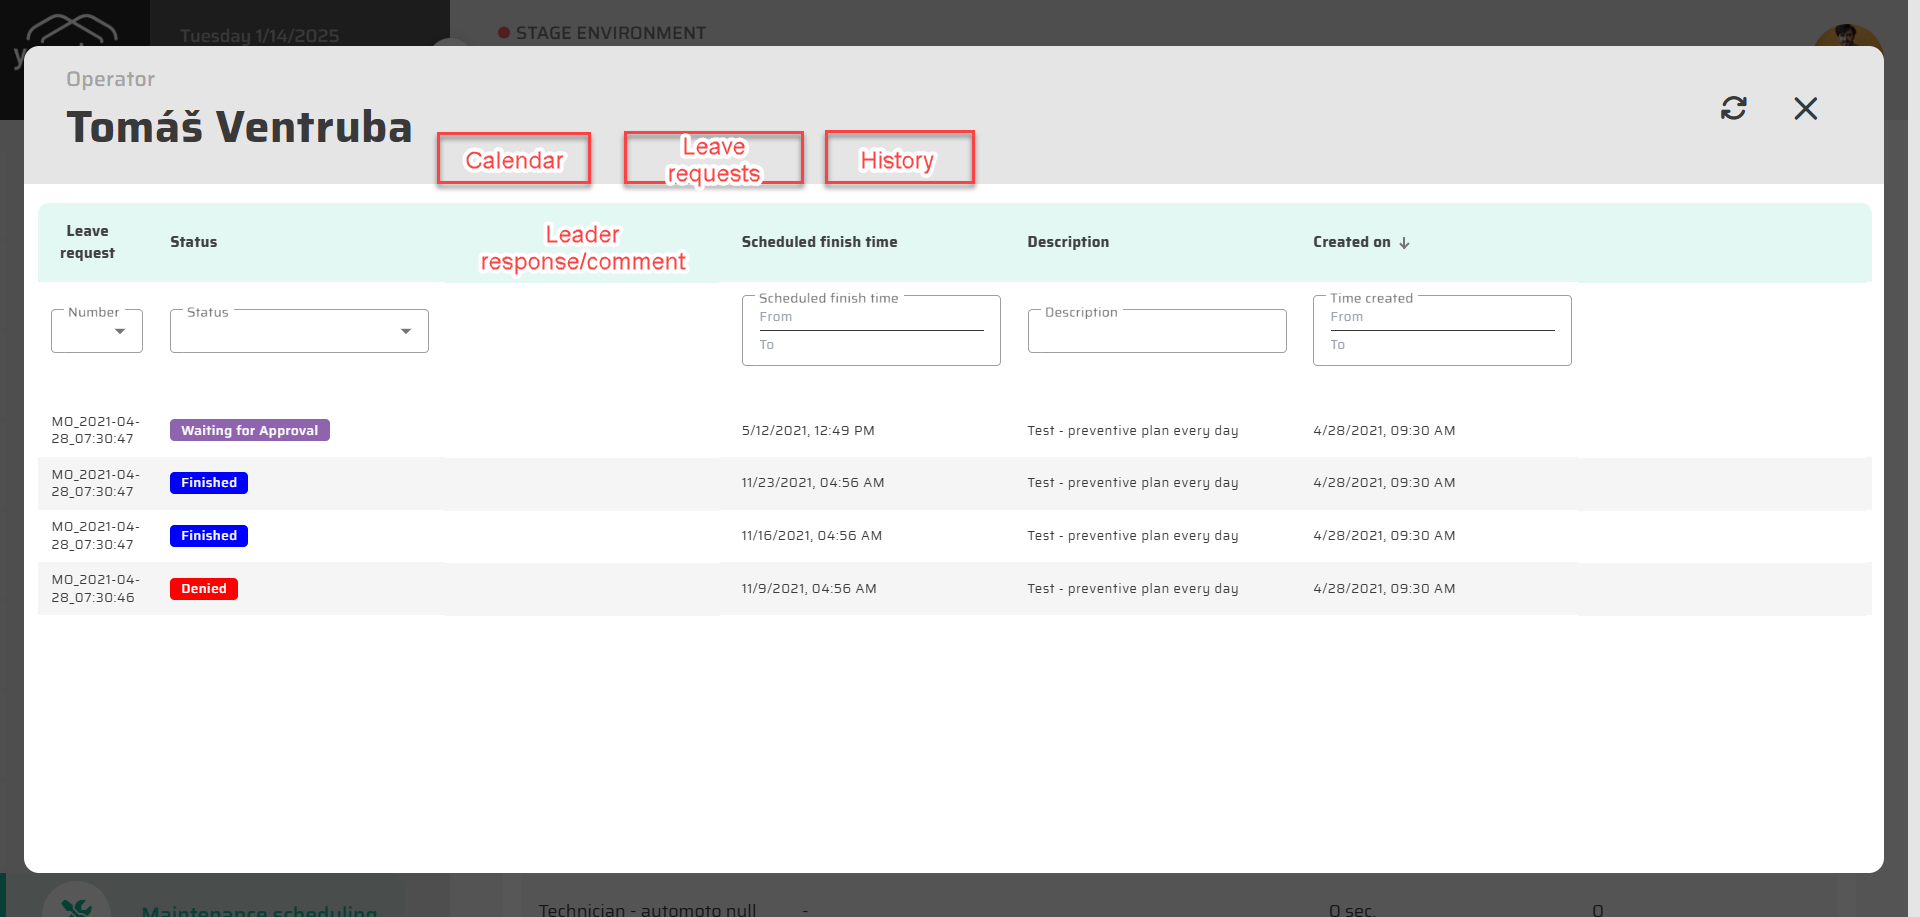Click the red Denied status badge
Image resolution: width=1920 pixels, height=917 pixels.
(204, 589)
